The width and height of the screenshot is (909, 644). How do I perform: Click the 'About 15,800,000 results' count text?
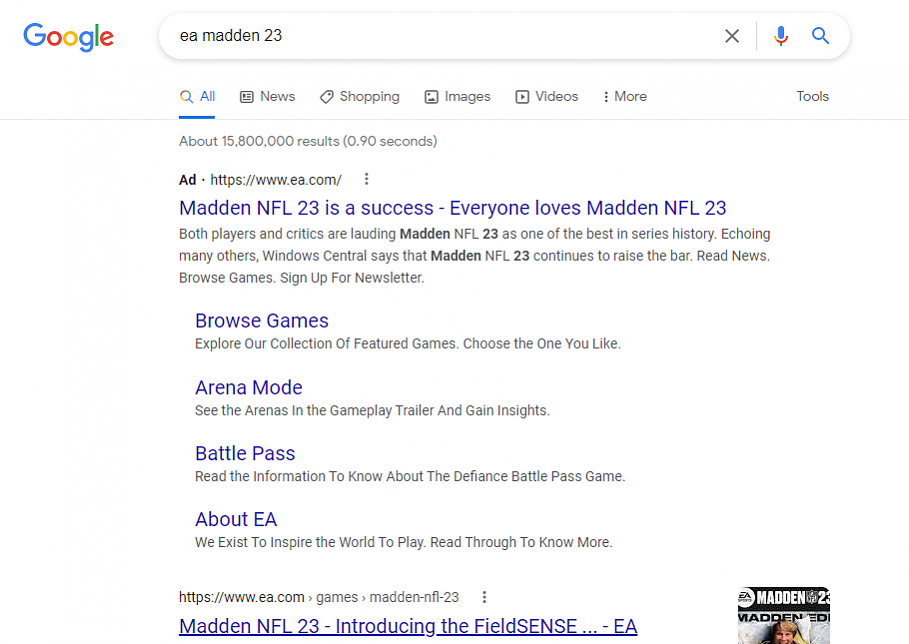coord(308,141)
